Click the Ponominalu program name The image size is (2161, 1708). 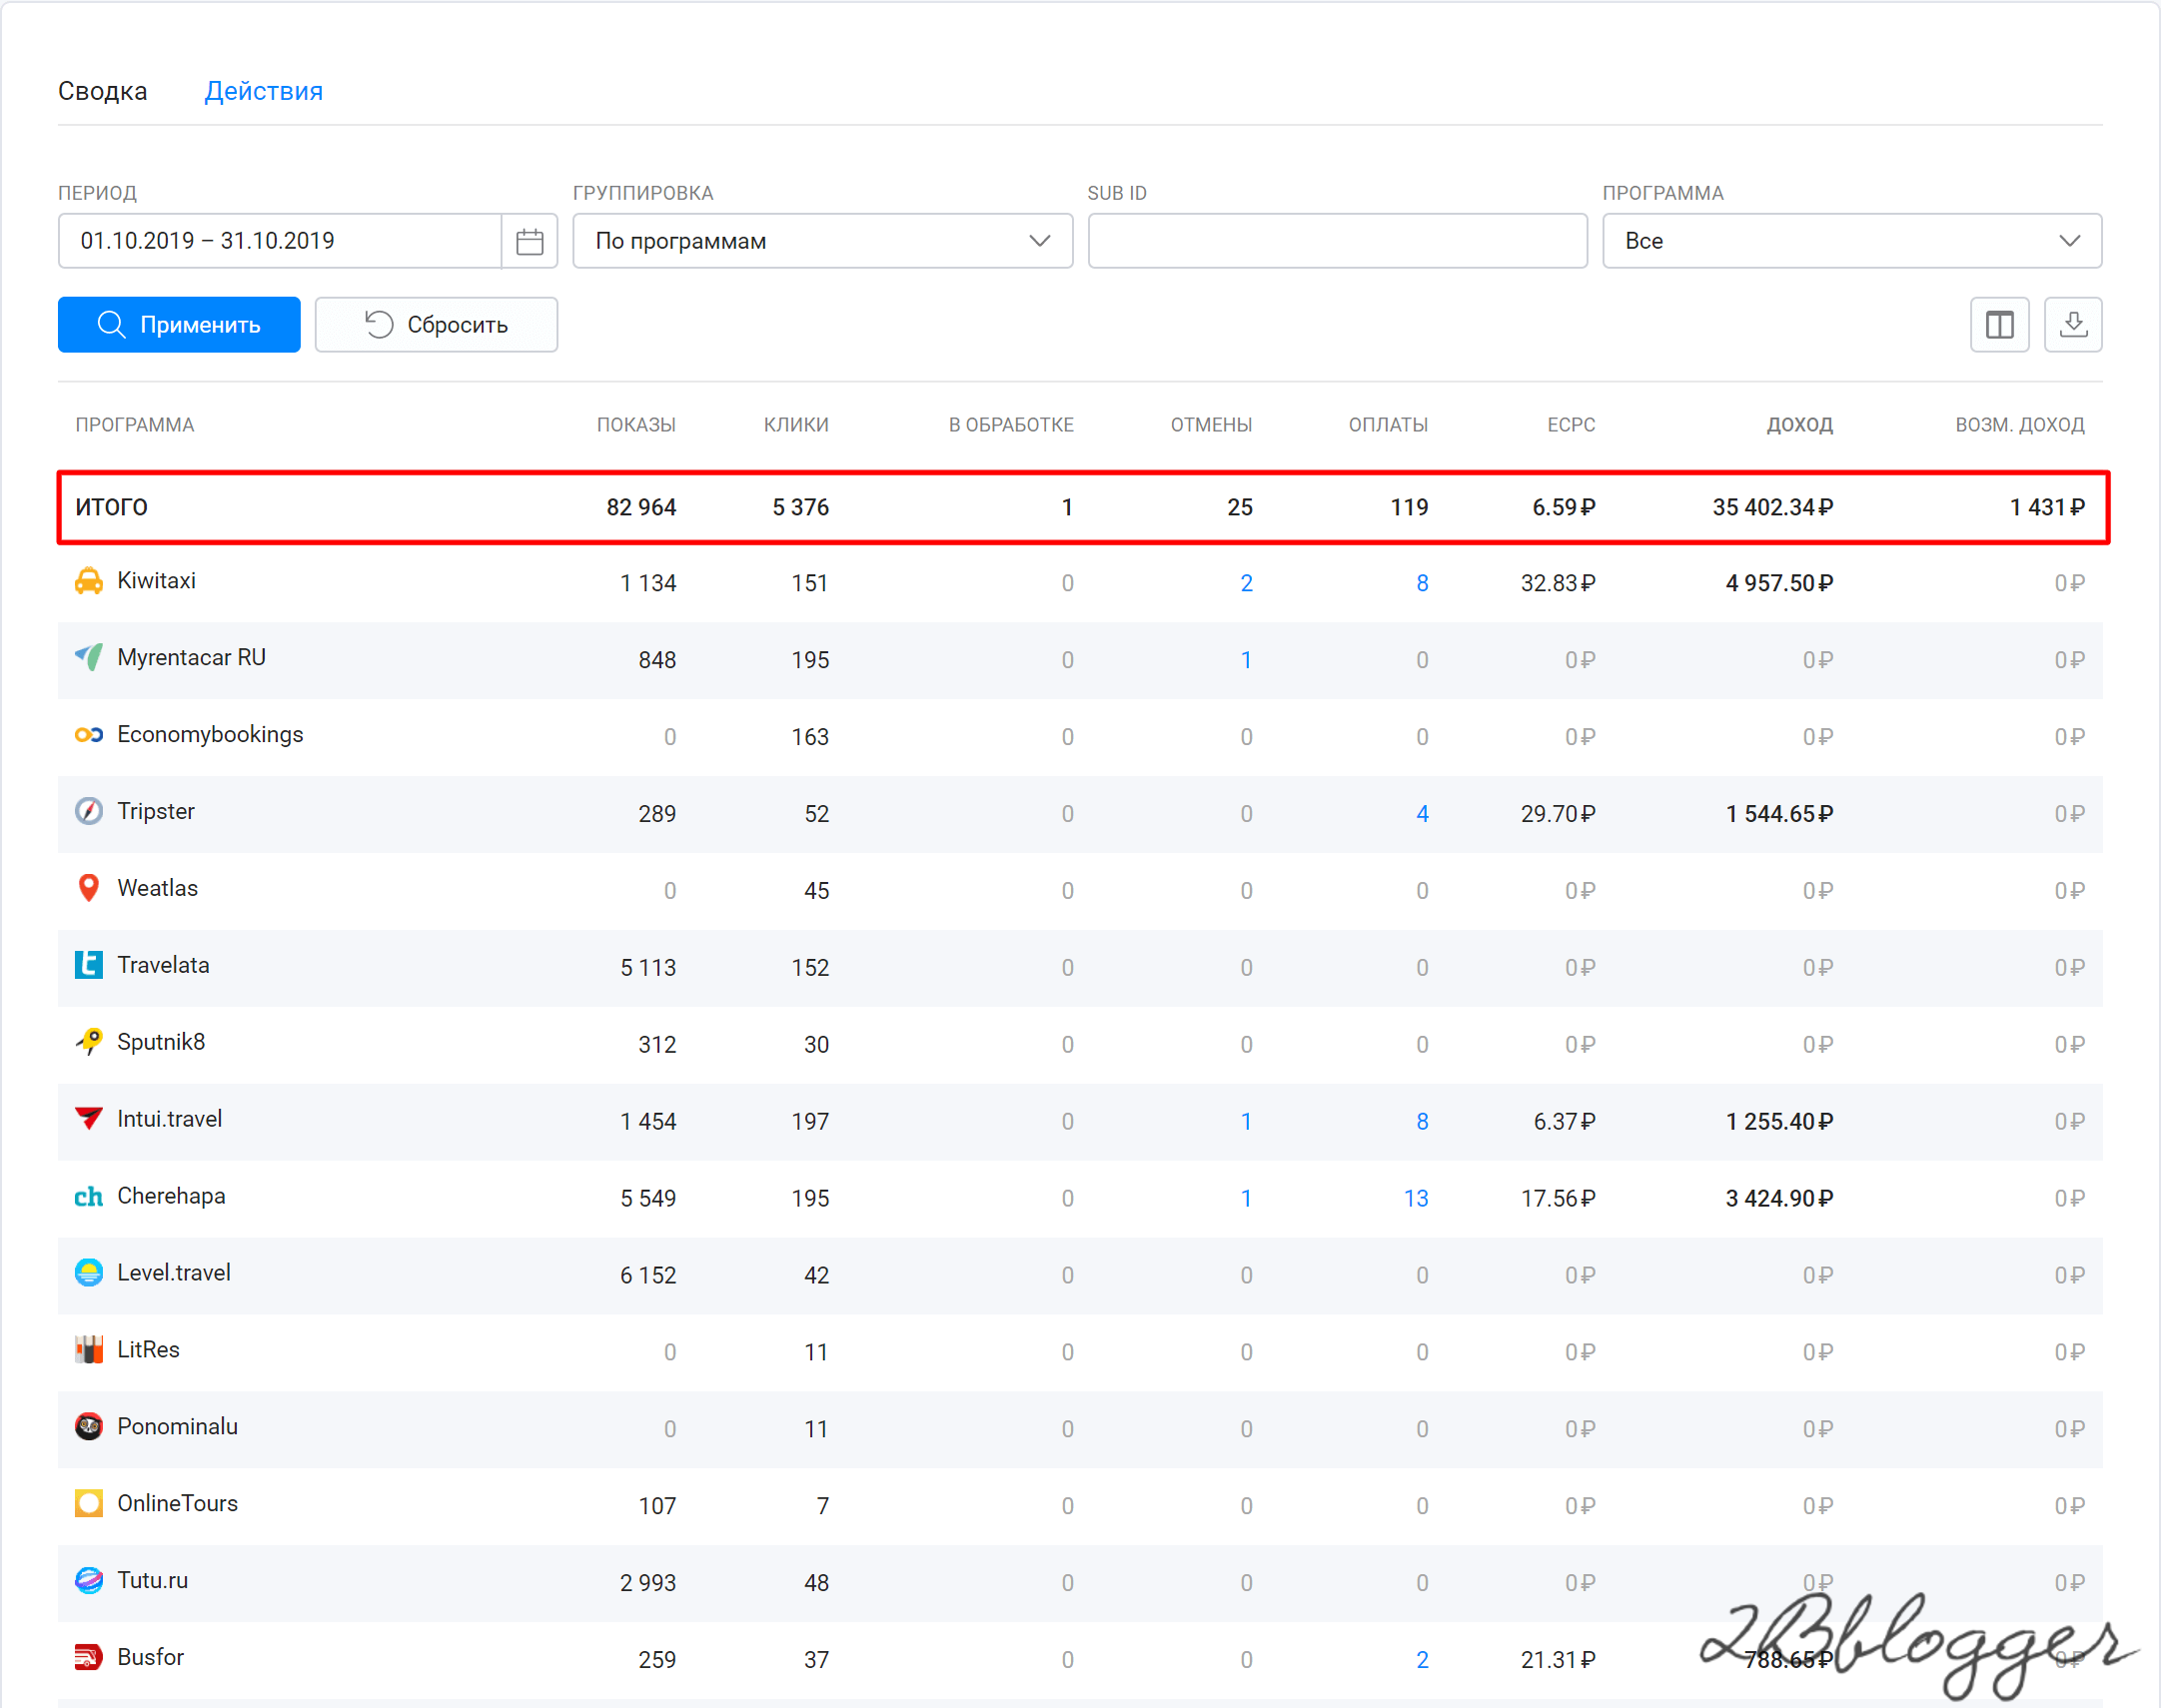pos(178,1427)
